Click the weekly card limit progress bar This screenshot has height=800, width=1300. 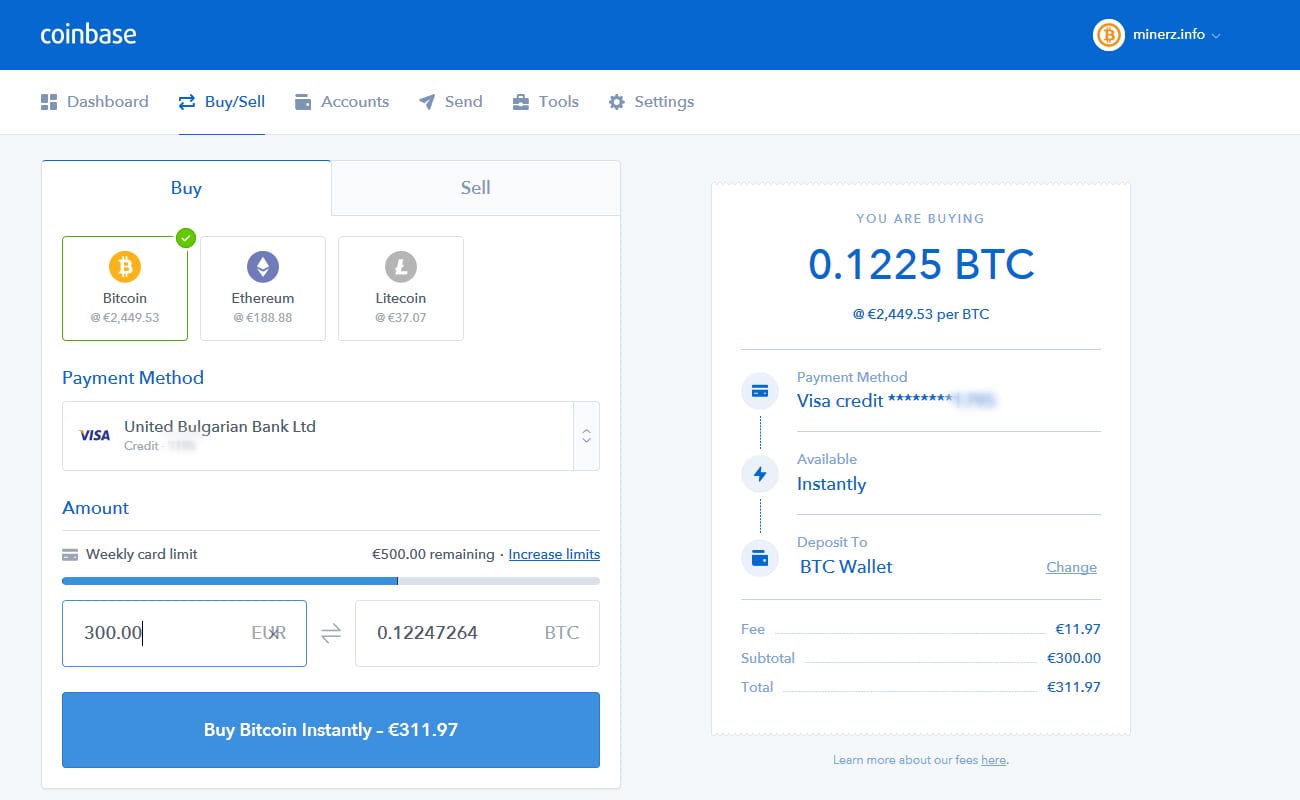click(x=331, y=581)
